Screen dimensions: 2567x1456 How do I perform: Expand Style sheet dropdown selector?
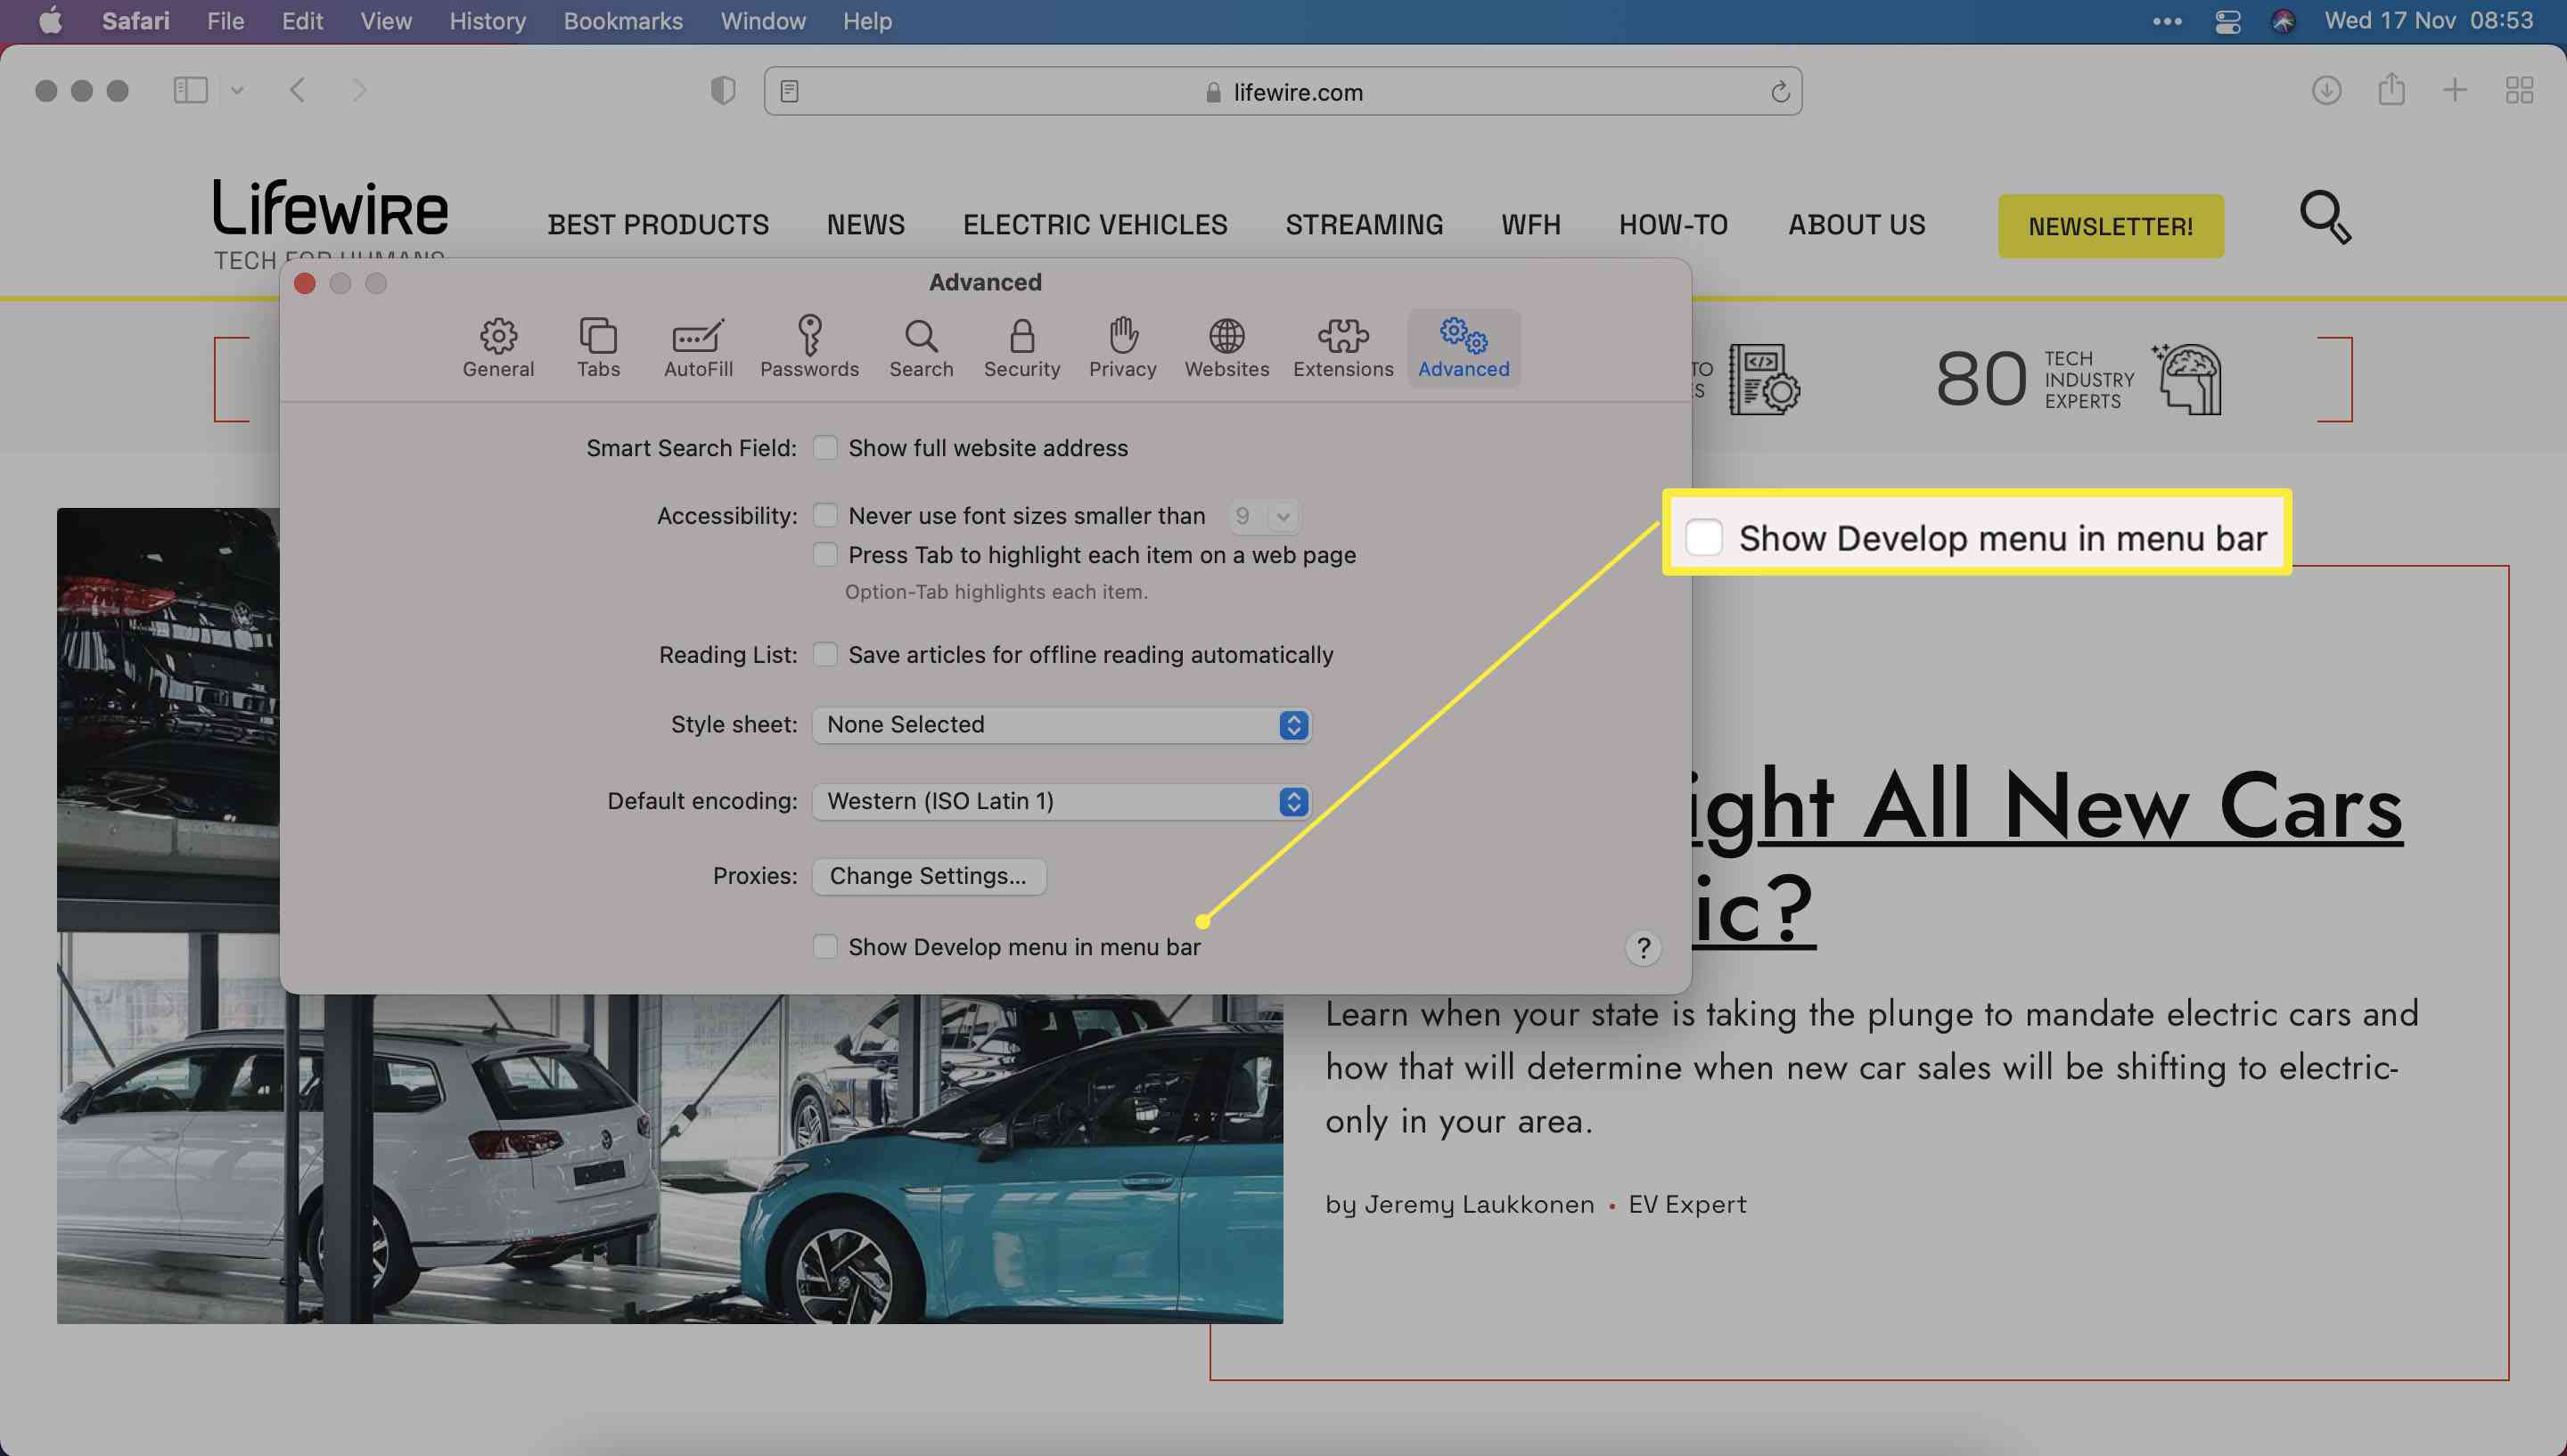1292,724
